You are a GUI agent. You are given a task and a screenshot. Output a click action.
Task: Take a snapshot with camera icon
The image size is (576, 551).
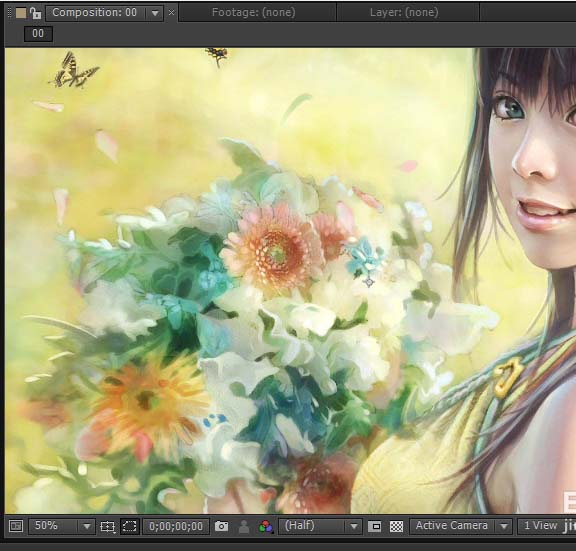tap(221, 526)
